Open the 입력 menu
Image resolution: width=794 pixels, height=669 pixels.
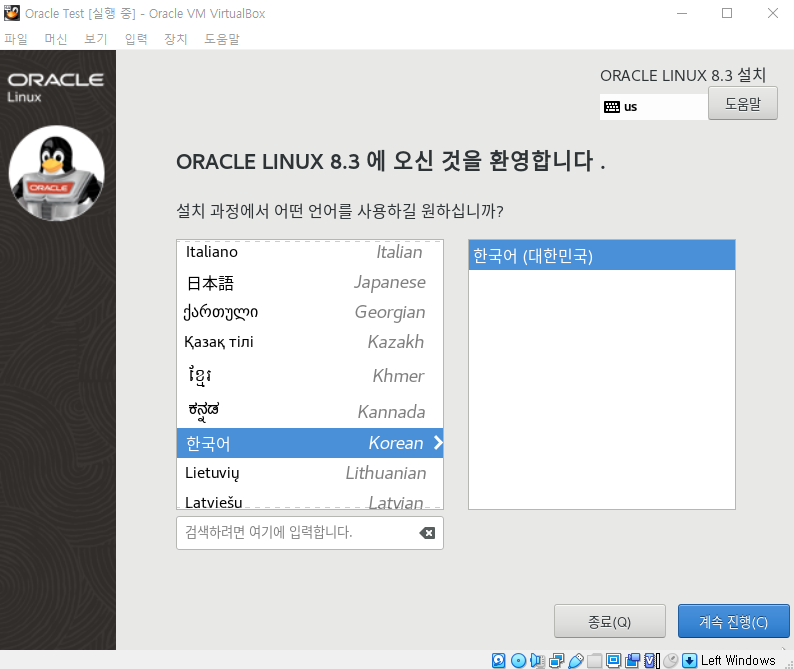coord(136,39)
